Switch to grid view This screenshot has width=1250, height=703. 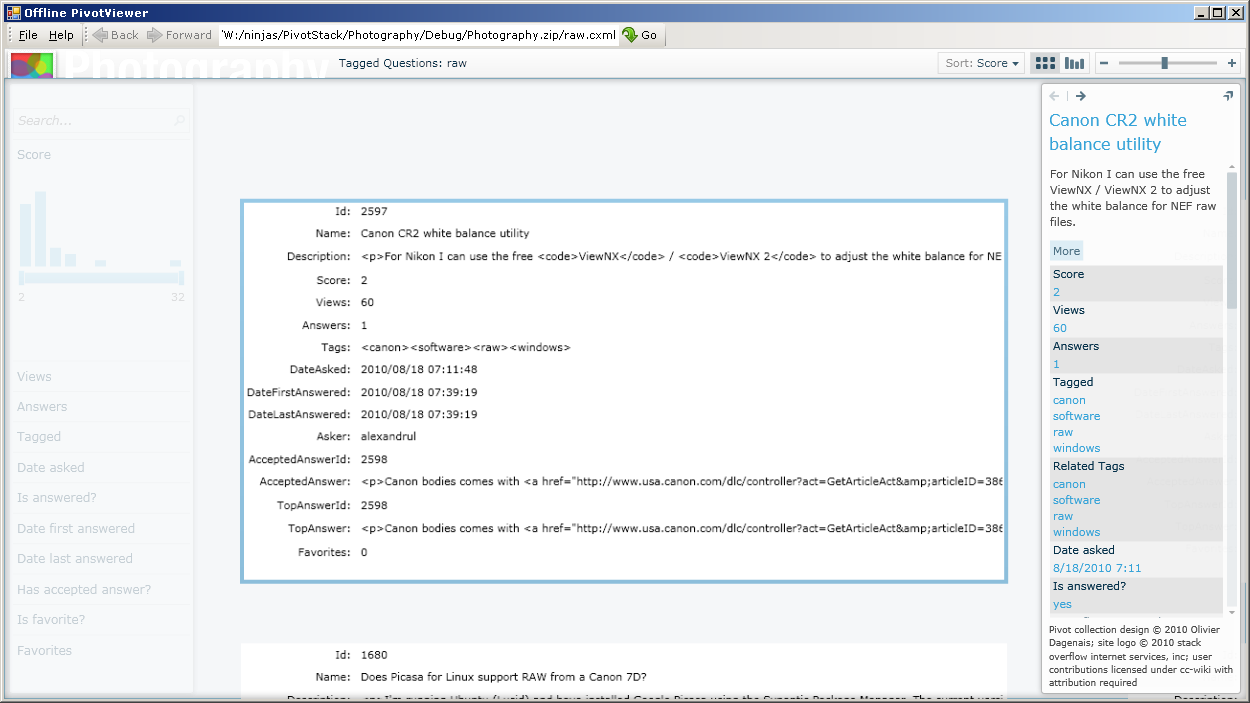tap(1045, 63)
